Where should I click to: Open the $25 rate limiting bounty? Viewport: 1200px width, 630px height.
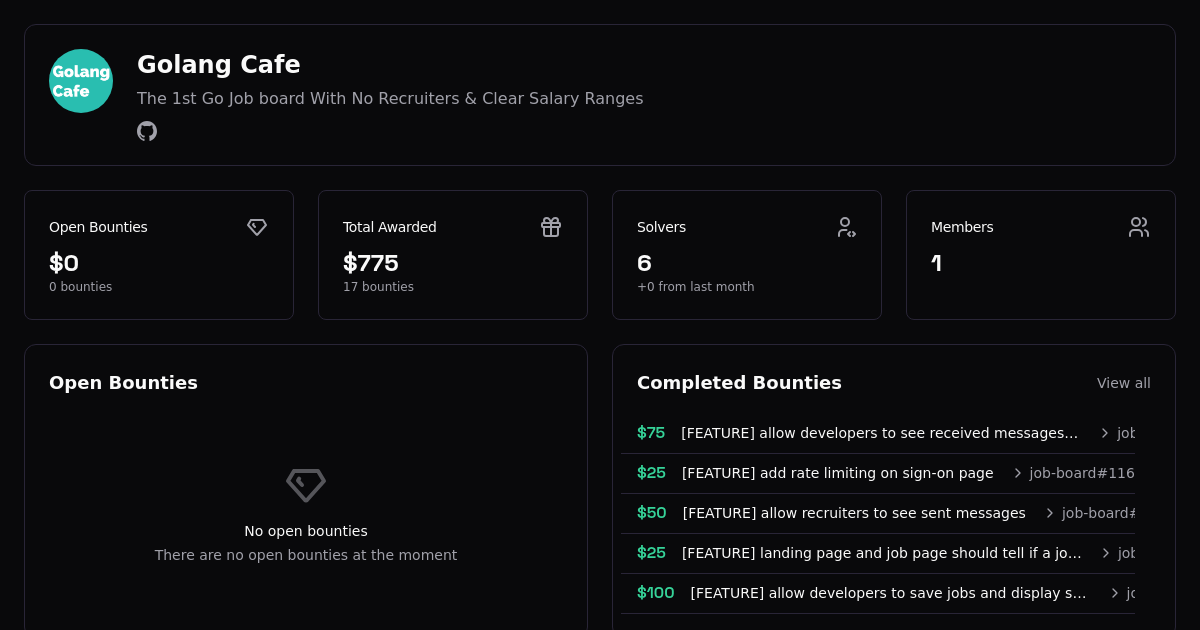(837, 473)
